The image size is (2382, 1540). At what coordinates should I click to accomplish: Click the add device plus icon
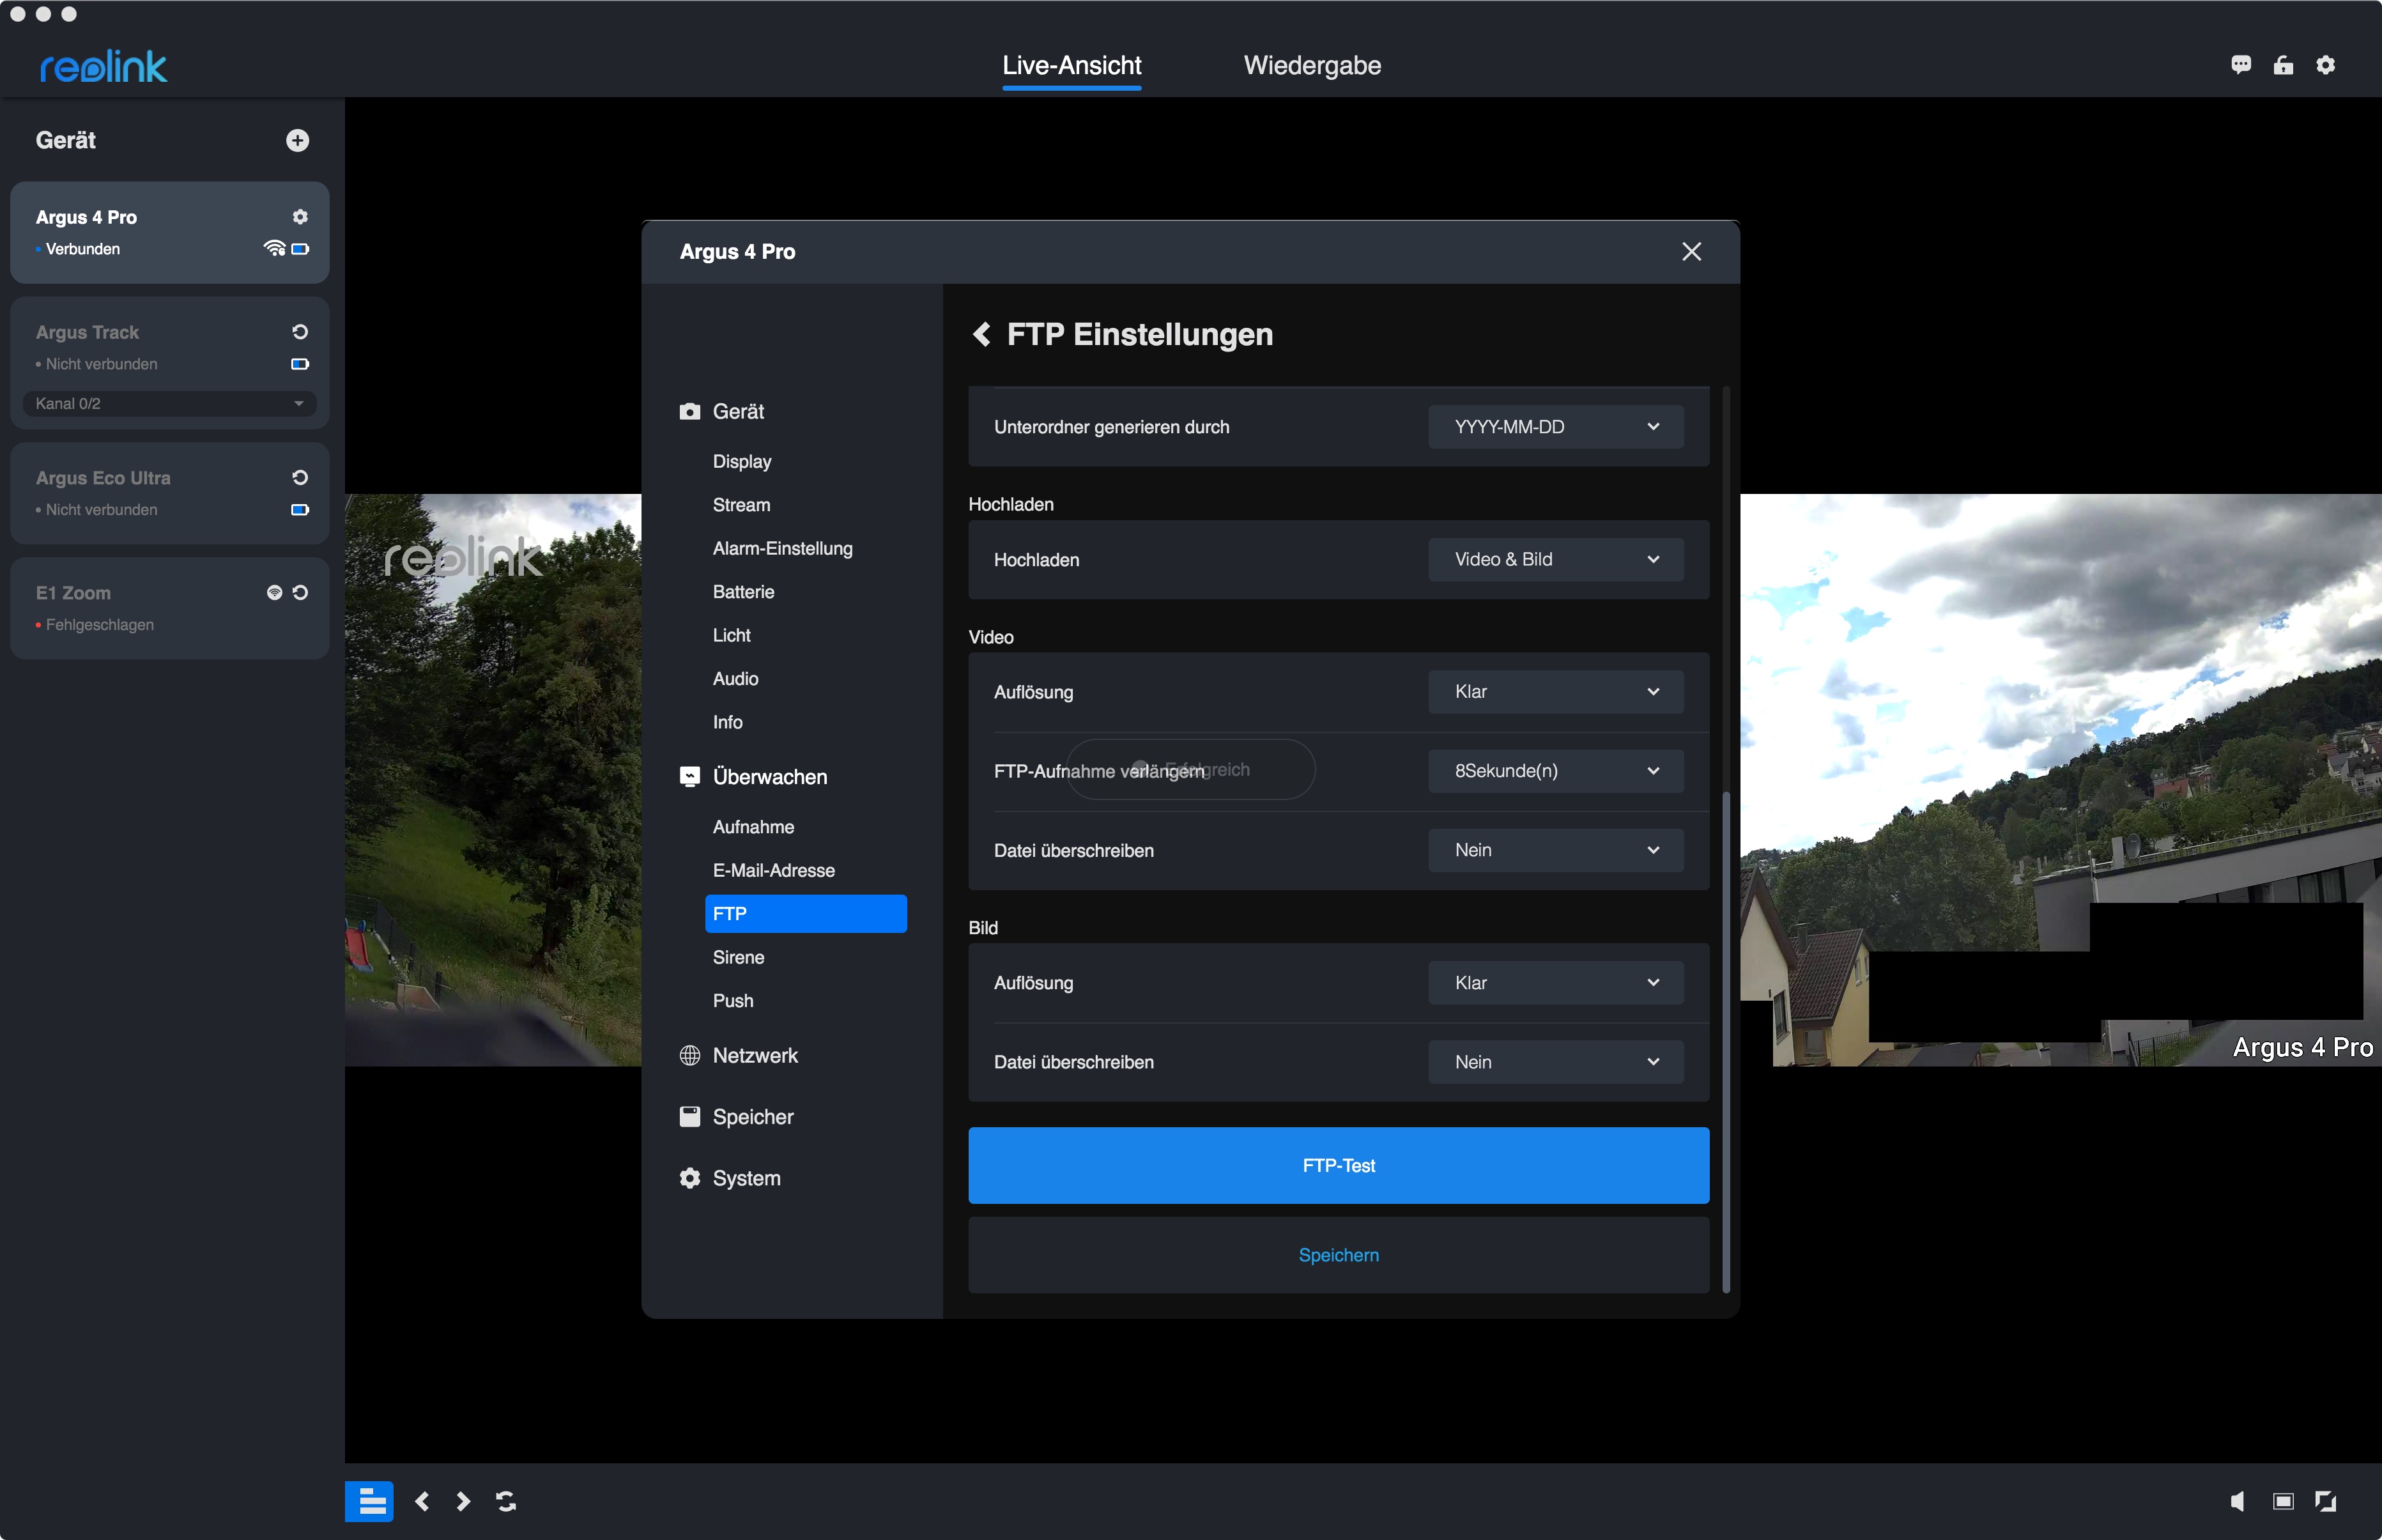click(x=297, y=140)
